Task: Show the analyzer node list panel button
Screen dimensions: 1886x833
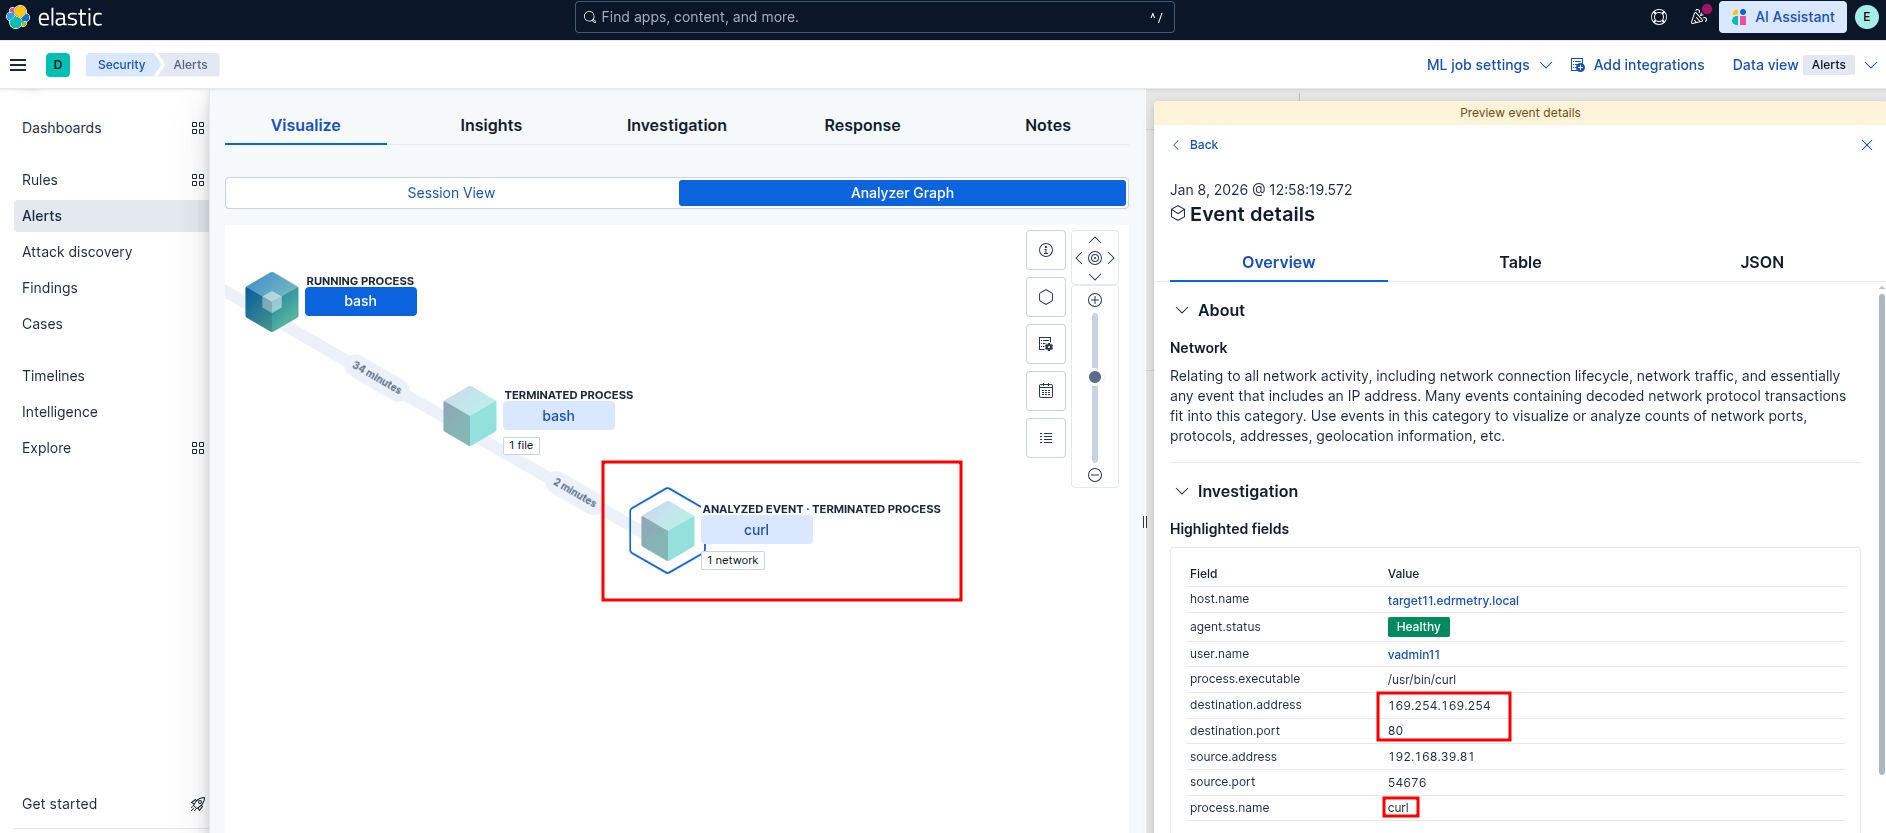Action: coord(1045,438)
